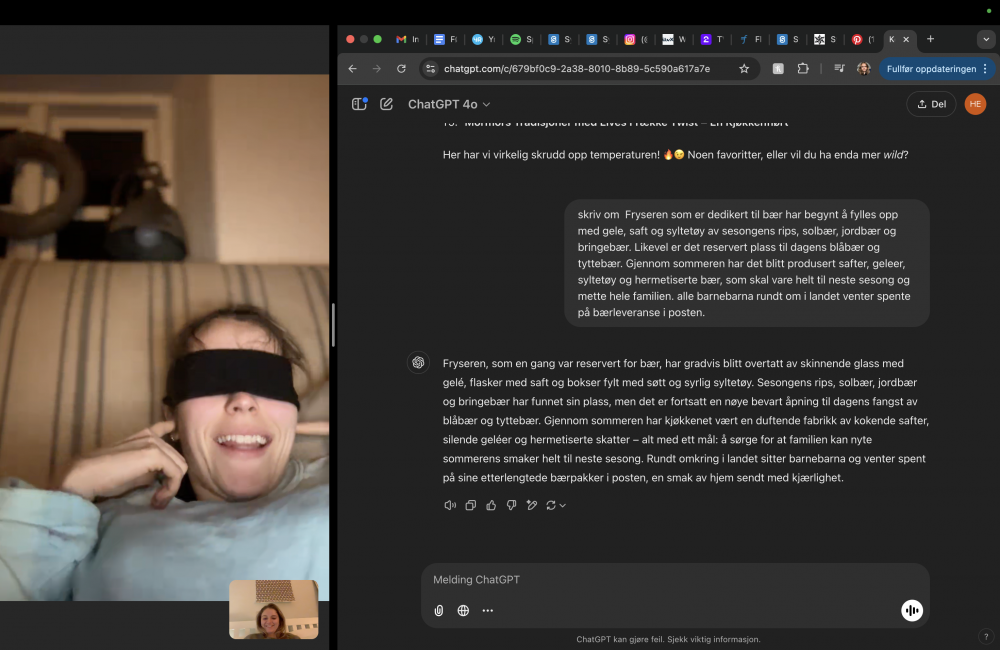Give the response a thumbs up
This screenshot has height=650, width=1000.
(x=491, y=505)
